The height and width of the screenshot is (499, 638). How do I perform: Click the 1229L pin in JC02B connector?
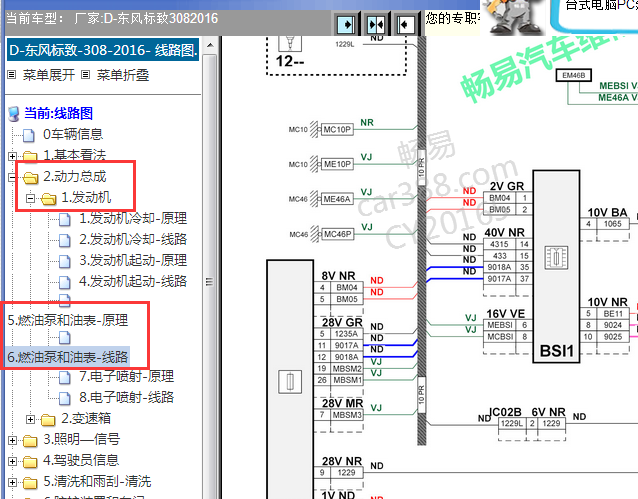tap(512, 423)
